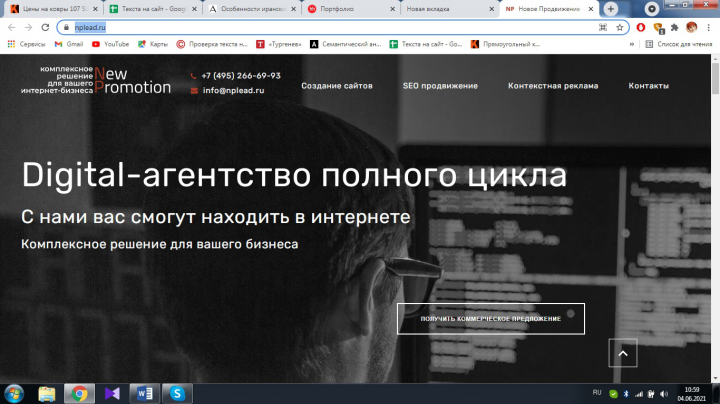Click the Bluetooth tray icon
Image resolution: width=720 pixels, height=404 pixels.
[626, 394]
